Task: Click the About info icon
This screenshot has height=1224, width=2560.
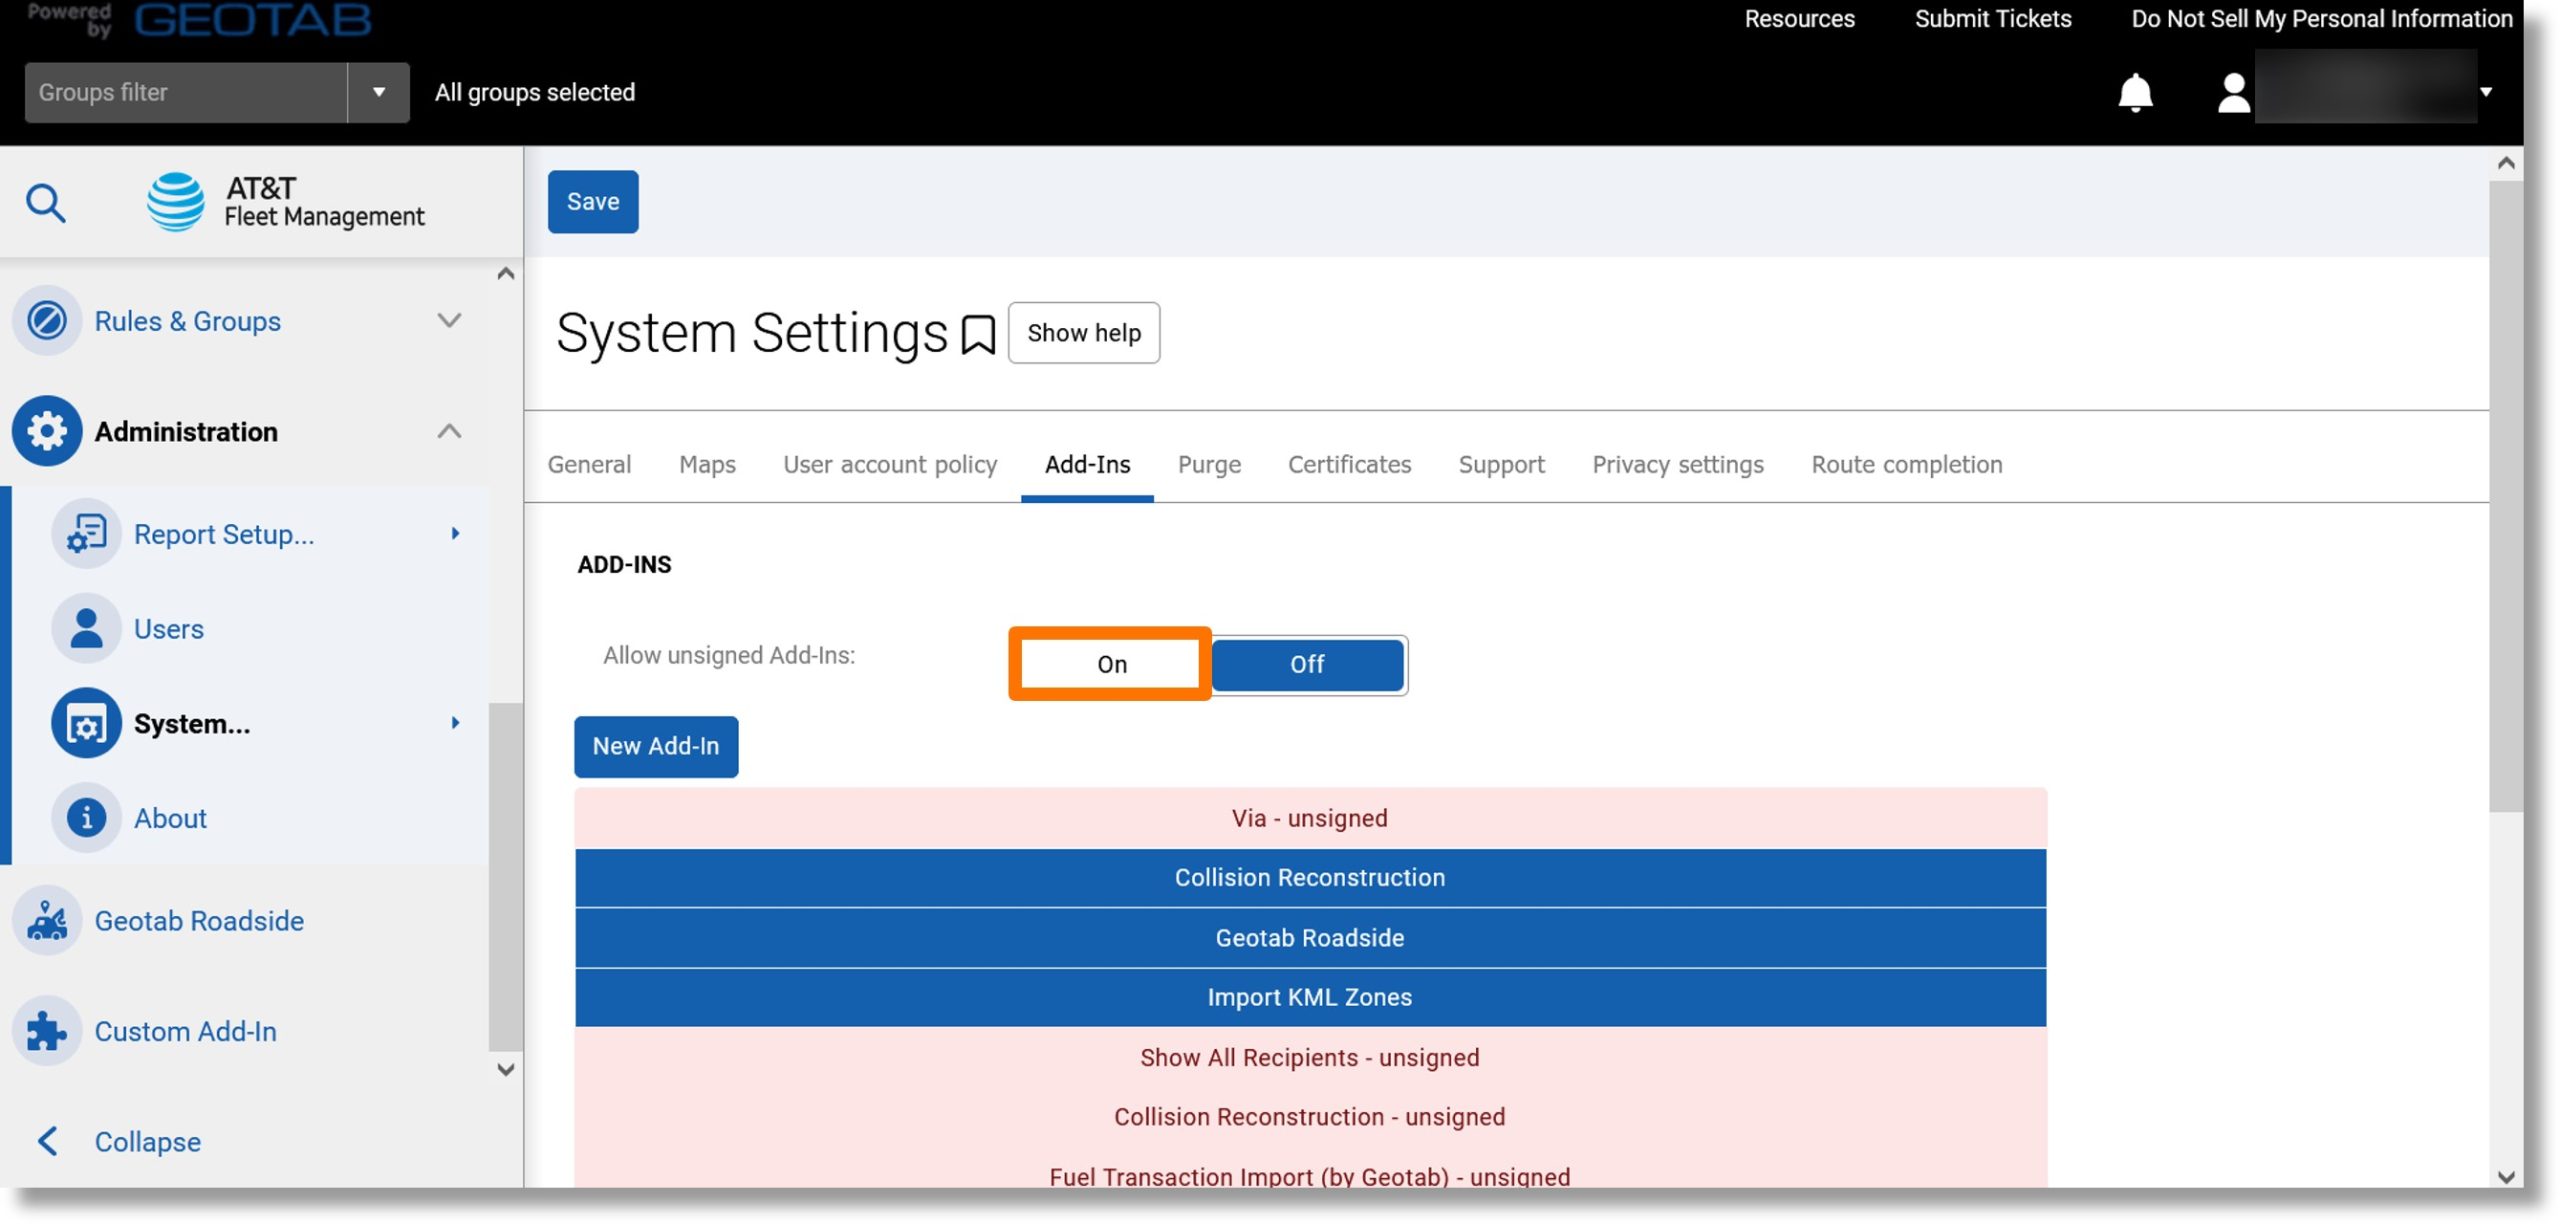Action: pyautogui.click(x=86, y=818)
